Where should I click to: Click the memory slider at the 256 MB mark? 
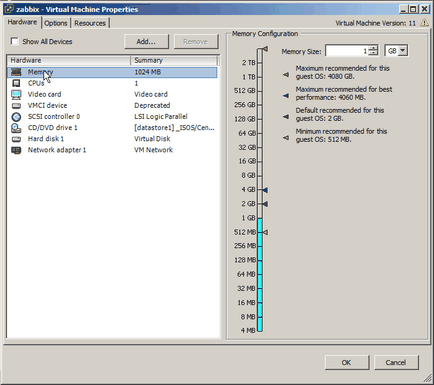click(x=260, y=246)
